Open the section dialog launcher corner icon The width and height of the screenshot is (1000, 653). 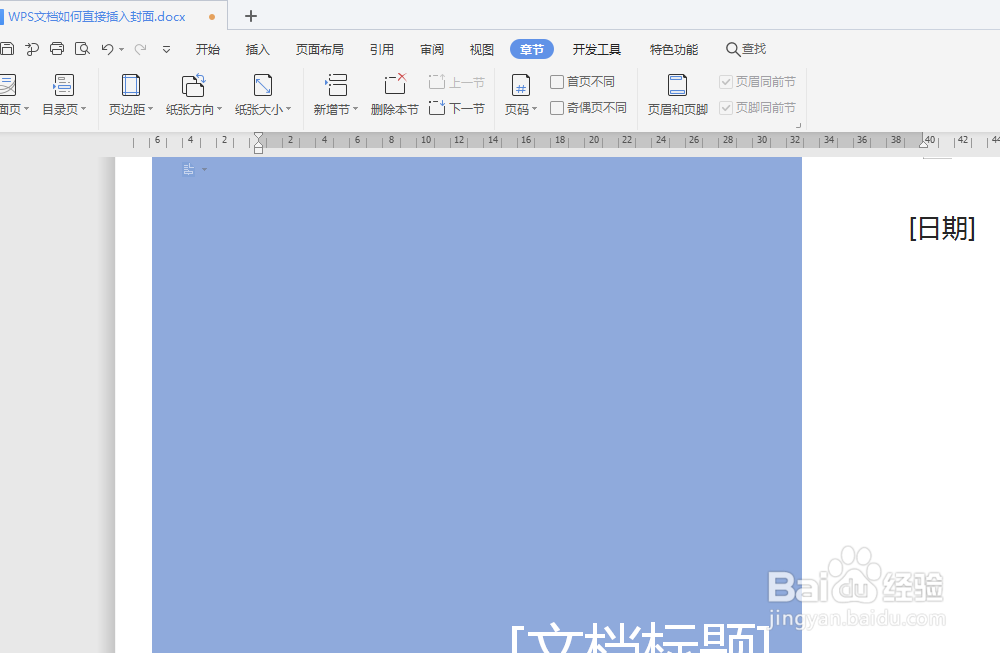coord(798,126)
